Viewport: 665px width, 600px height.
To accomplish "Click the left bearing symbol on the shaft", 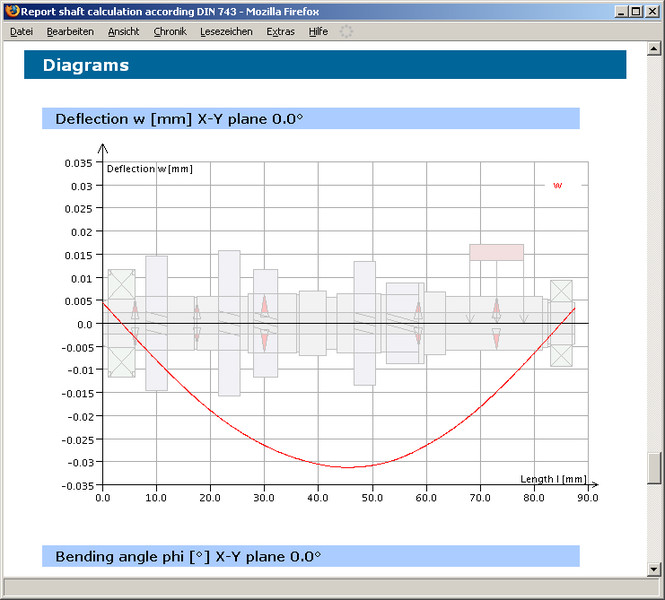I will (121, 322).
